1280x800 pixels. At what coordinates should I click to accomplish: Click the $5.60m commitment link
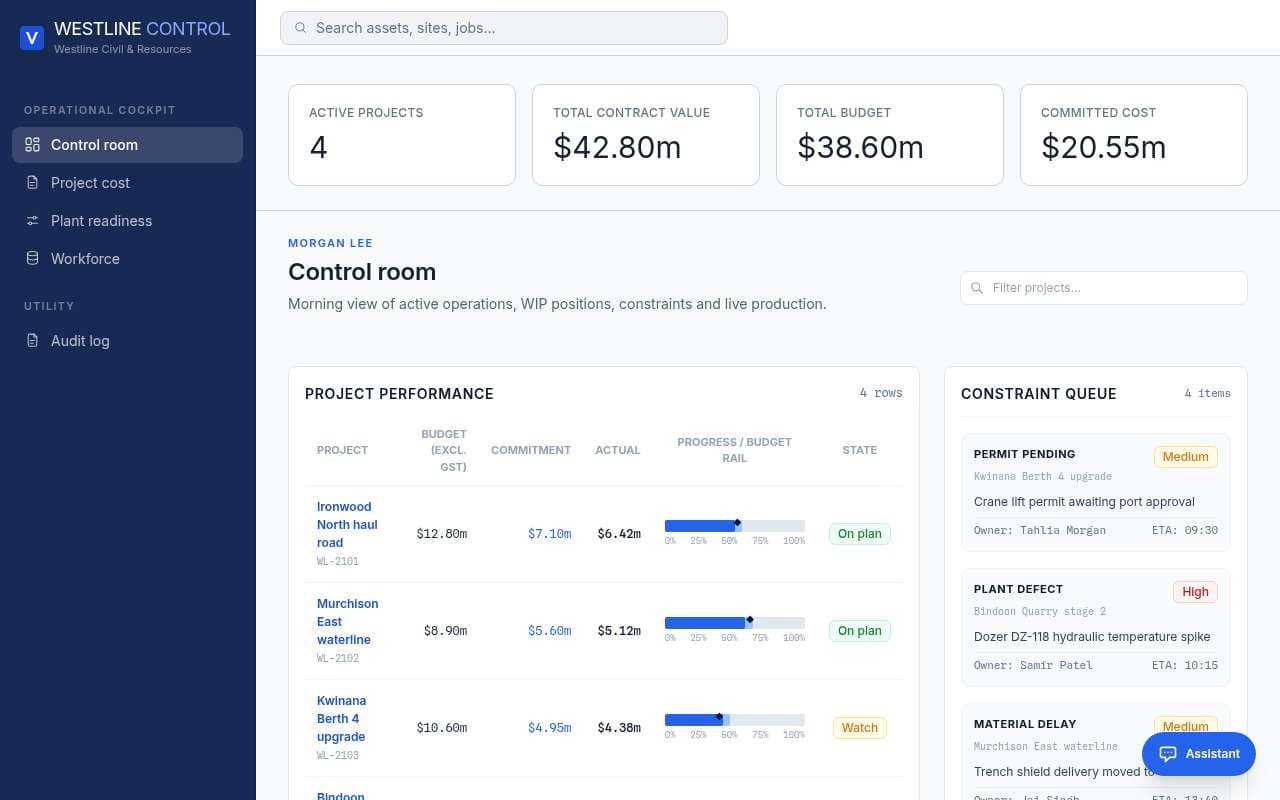(549, 631)
